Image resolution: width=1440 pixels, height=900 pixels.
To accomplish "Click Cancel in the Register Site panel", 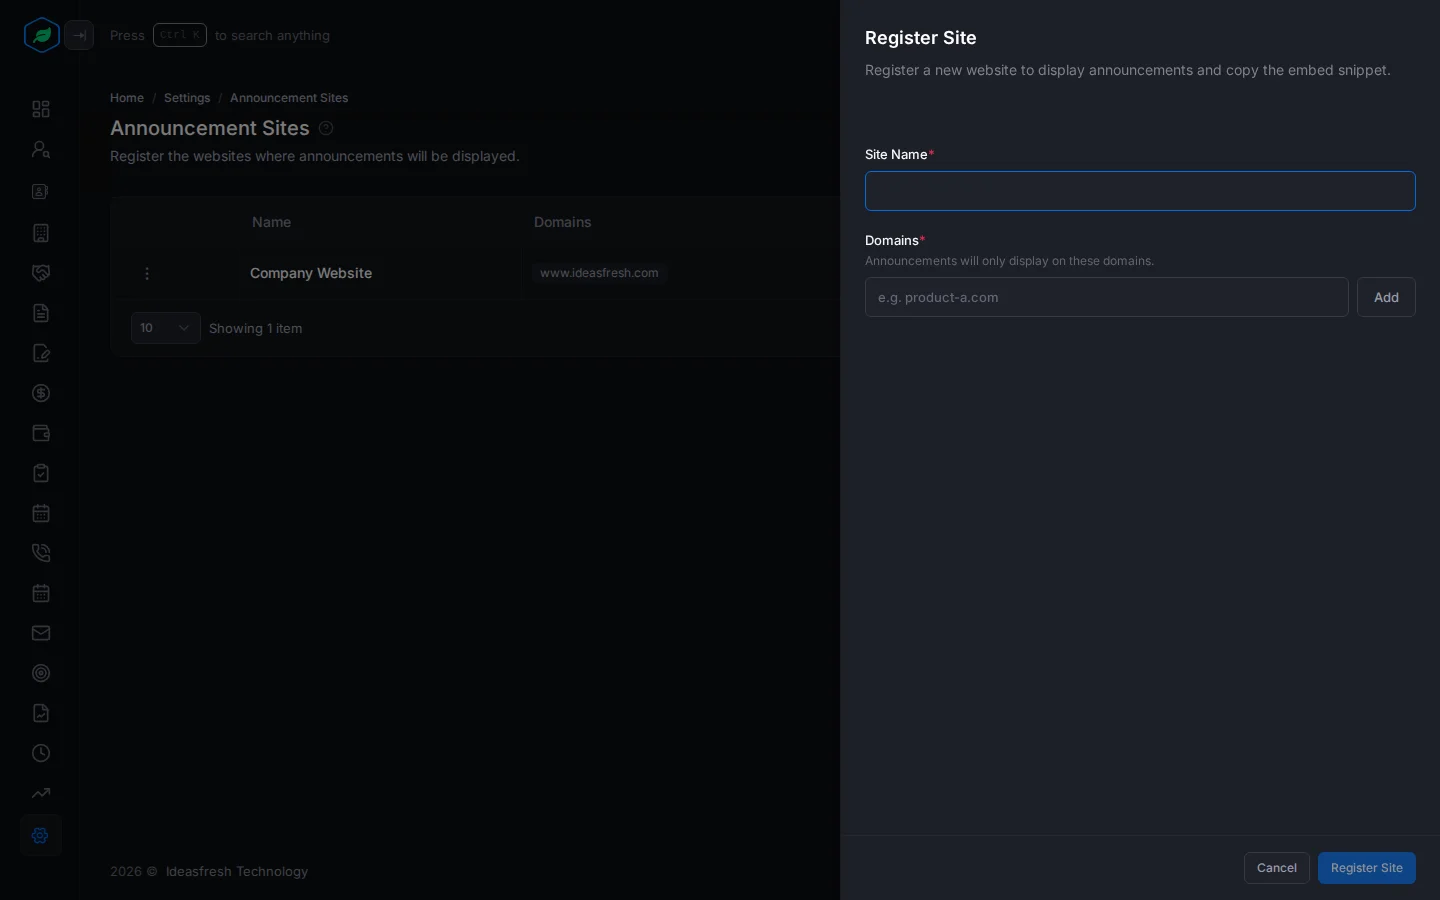I will pos(1277,868).
